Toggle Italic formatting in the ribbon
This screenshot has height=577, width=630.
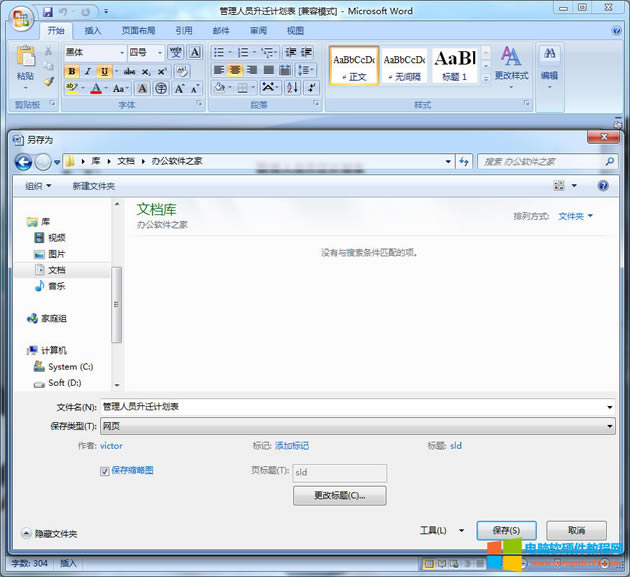pos(88,71)
